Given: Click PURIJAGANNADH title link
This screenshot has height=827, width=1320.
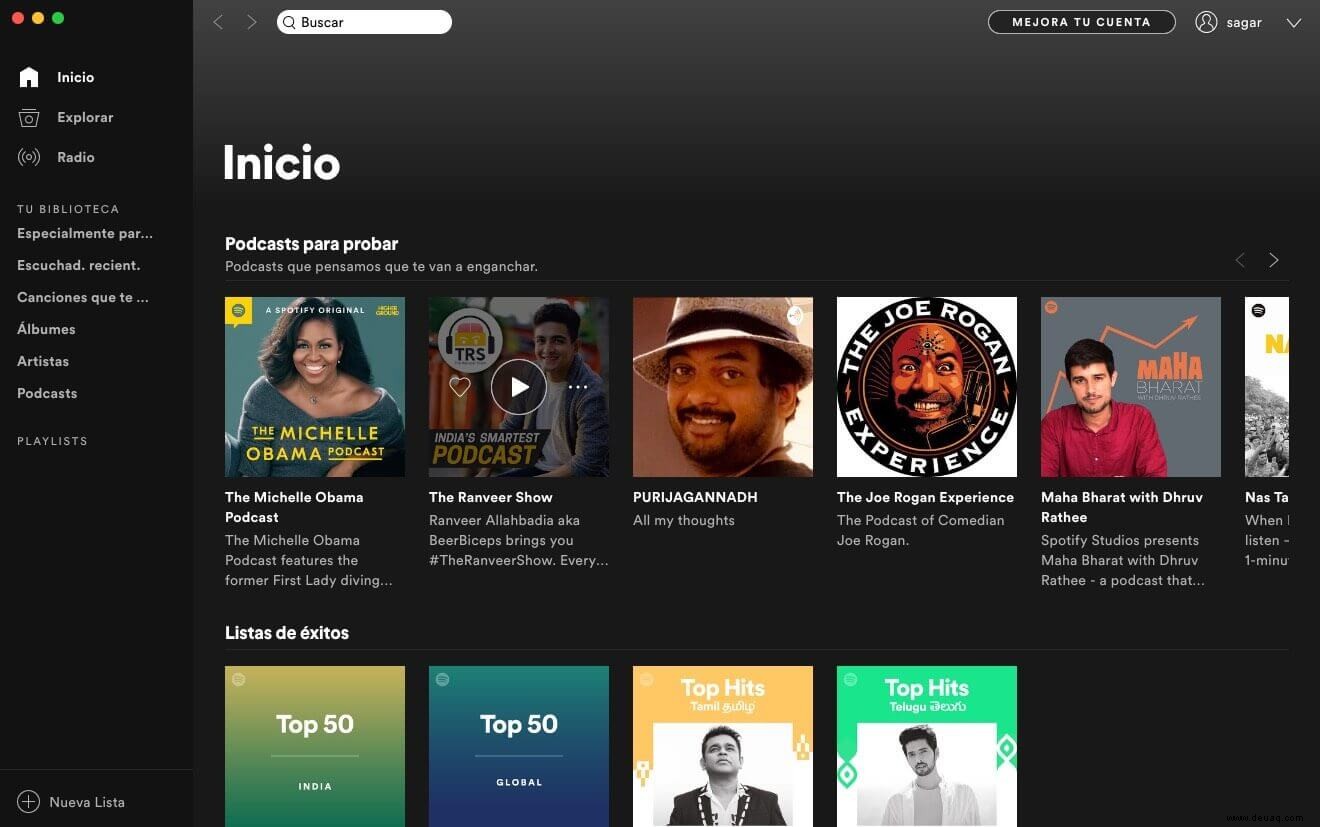Looking at the screenshot, I should (x=695, y=497).
